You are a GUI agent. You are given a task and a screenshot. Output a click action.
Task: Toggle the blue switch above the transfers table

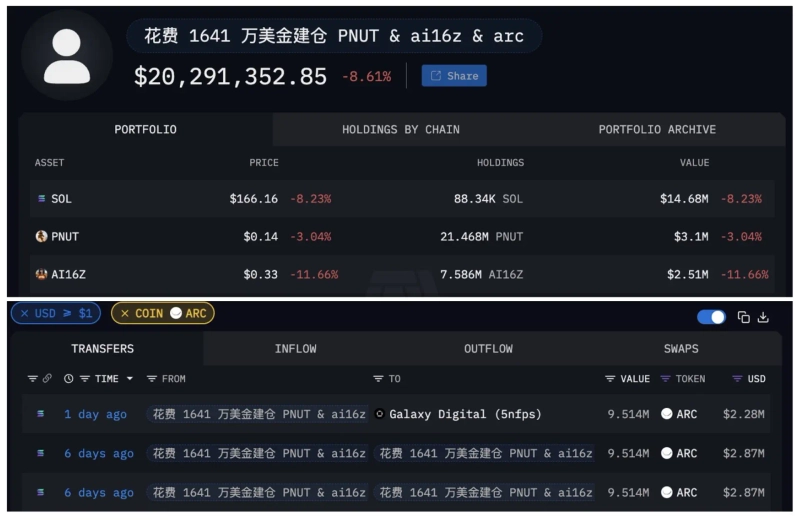[711, 317]
